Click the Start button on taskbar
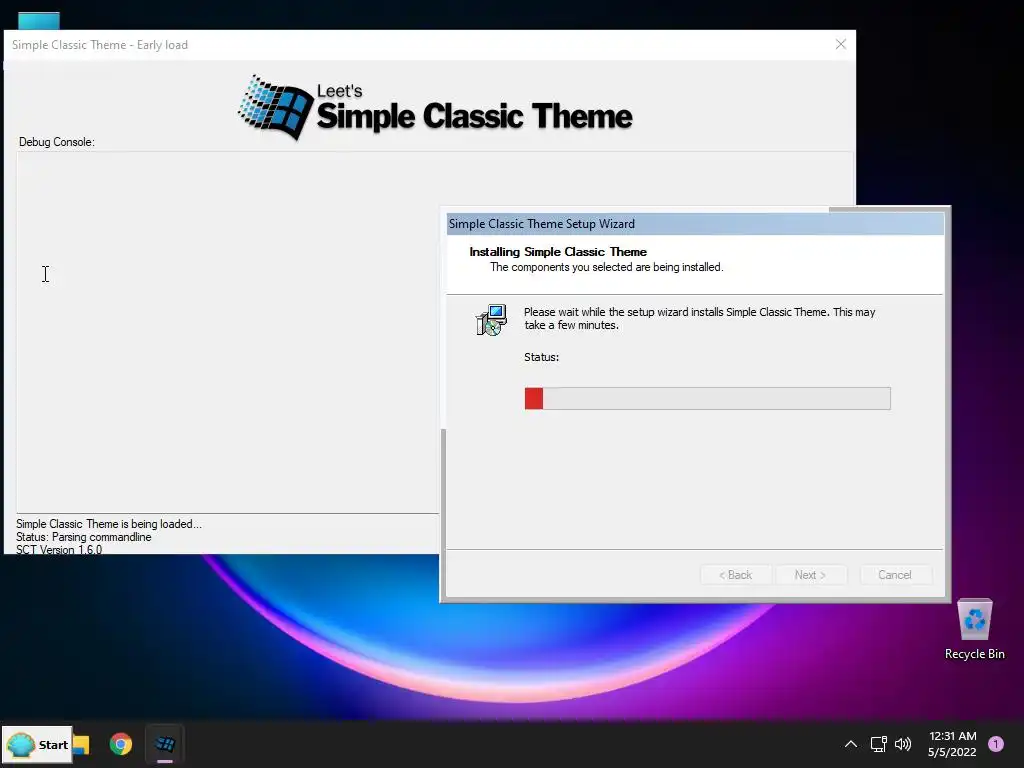This screenshot has height=768, width=1024. pyautogui.click(x=37, y=744)
